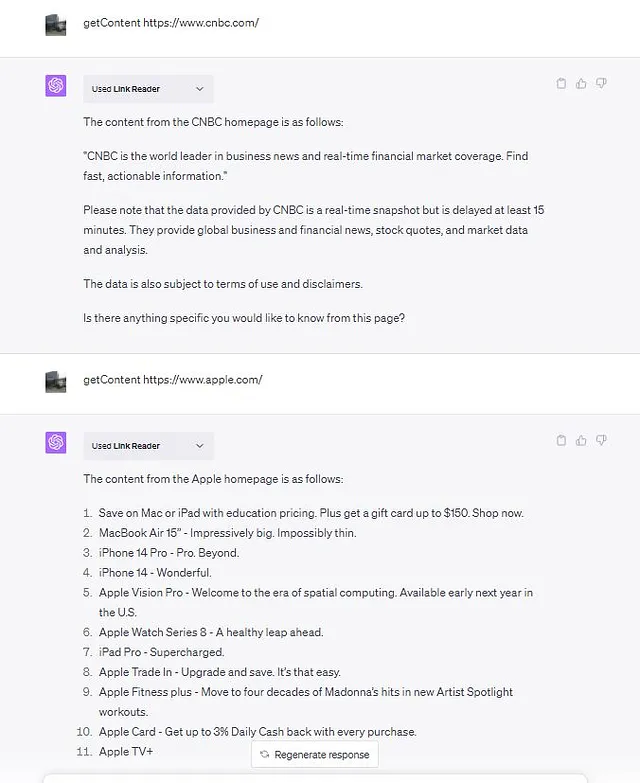Copy the CNBC response to clipboard
640x783 pixels.
point(561,83)
